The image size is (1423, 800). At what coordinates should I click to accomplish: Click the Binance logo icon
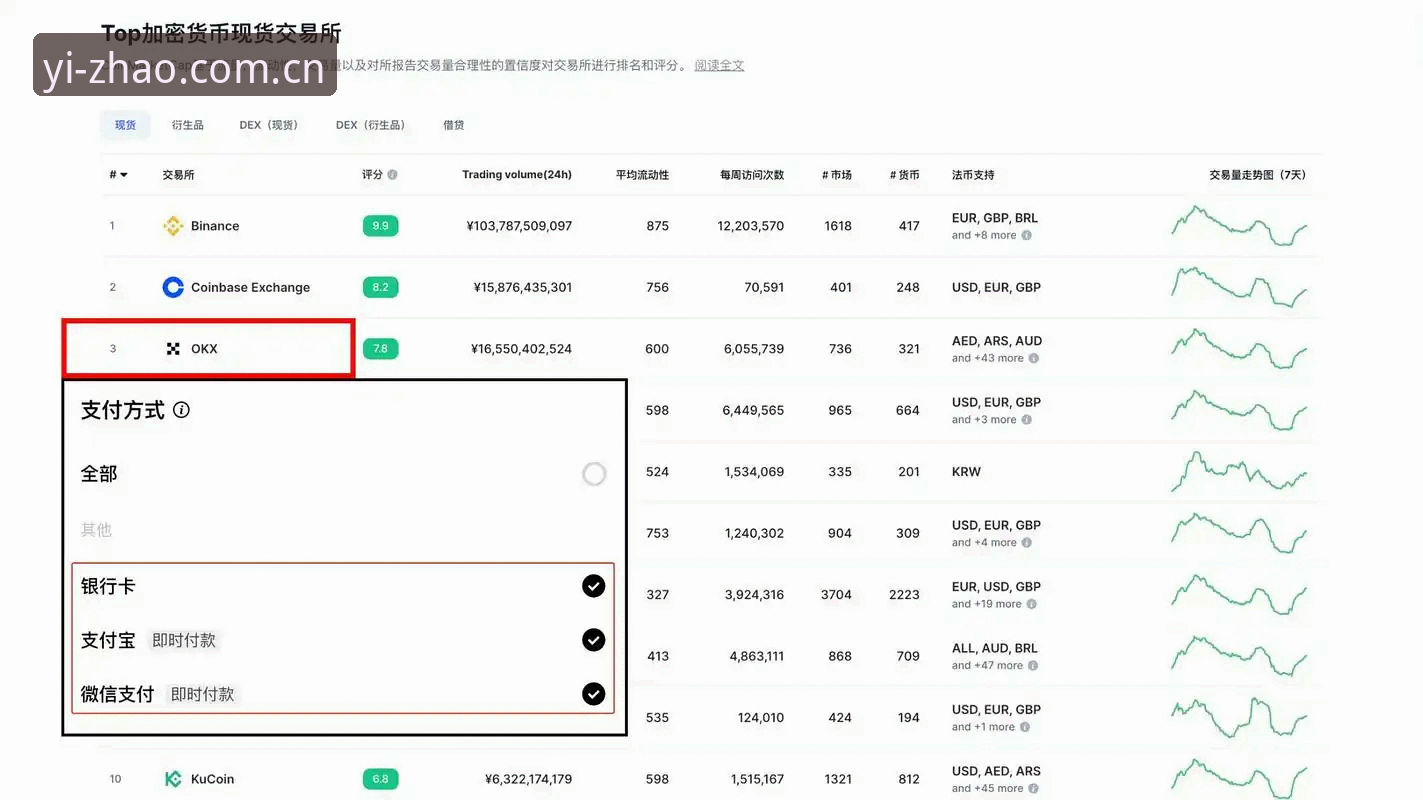click(173, 226)
